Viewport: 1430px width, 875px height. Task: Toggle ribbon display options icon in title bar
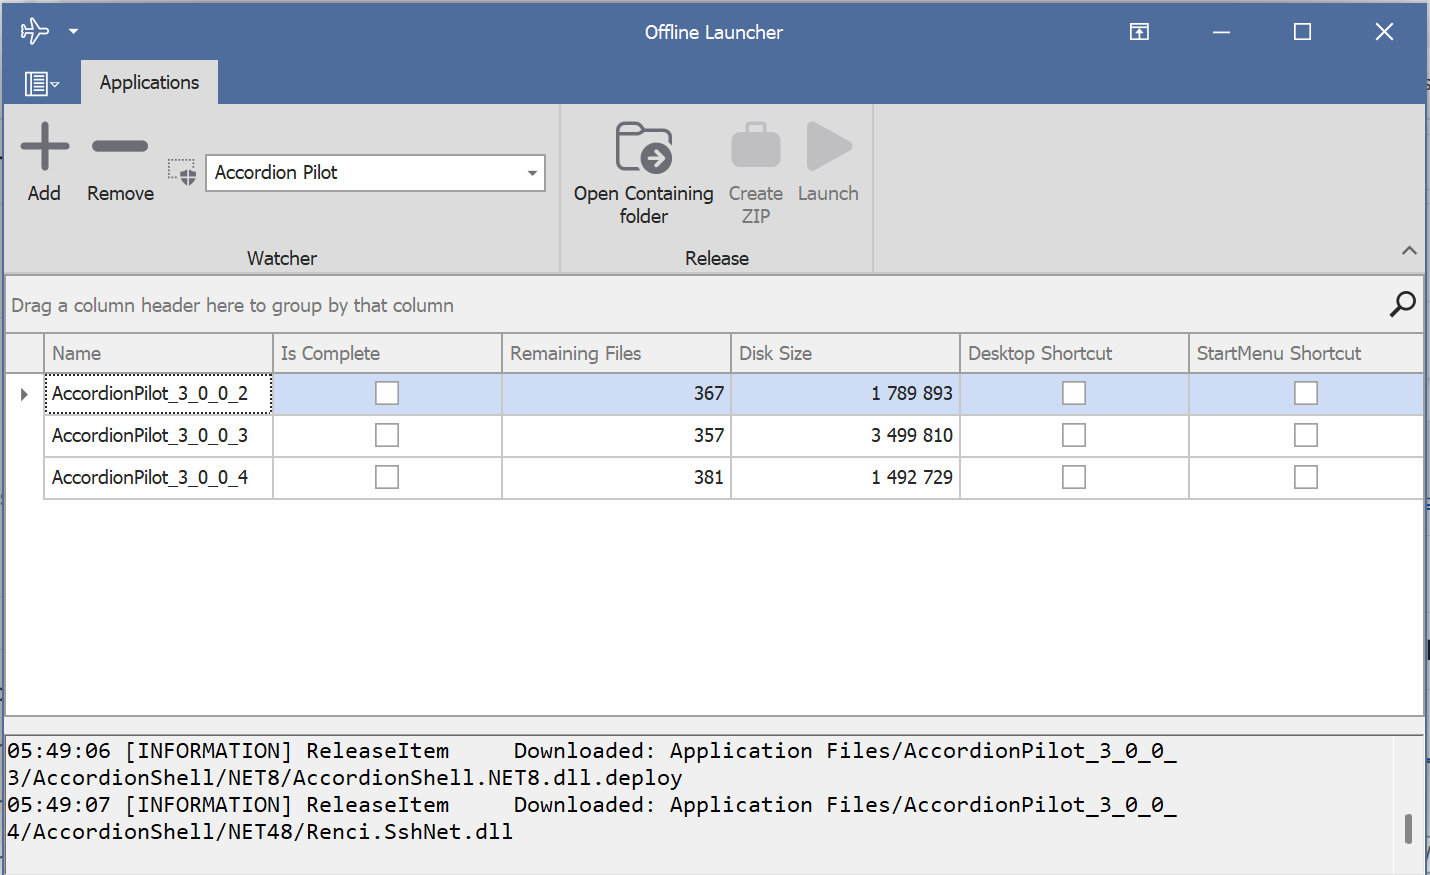[x=1139, y=32]
